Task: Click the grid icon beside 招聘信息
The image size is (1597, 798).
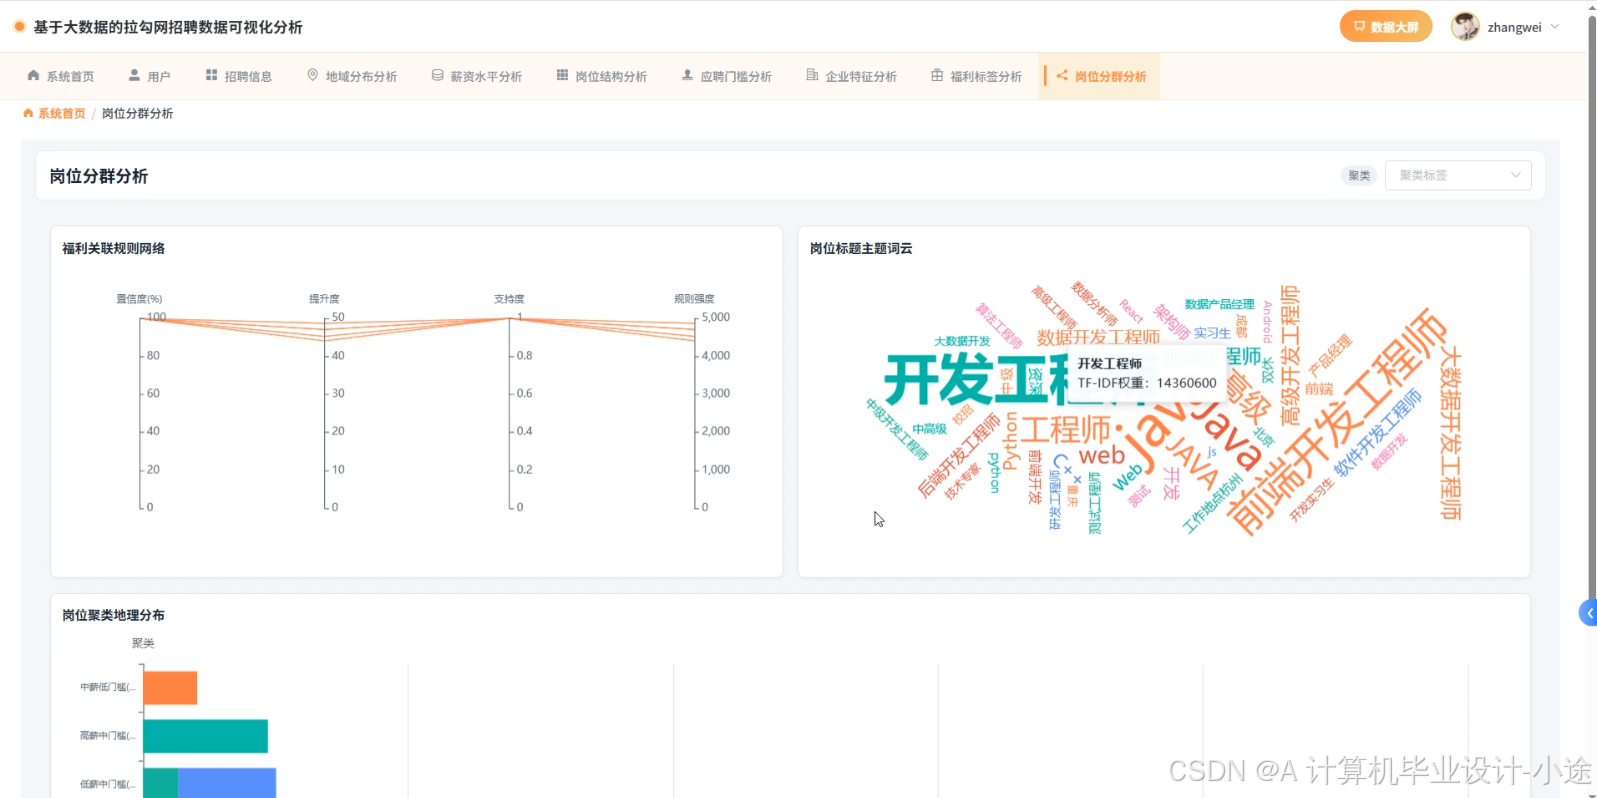Action: (211, 75)
